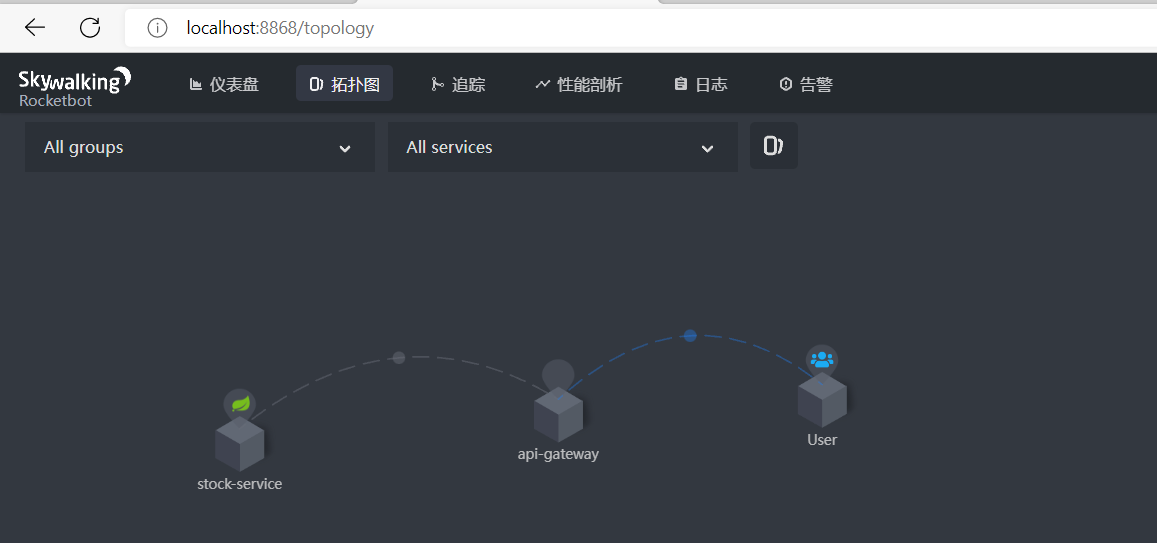Expand the All groups dropdown
This screenshot has width=1157, height=543.
coord(199,147)
